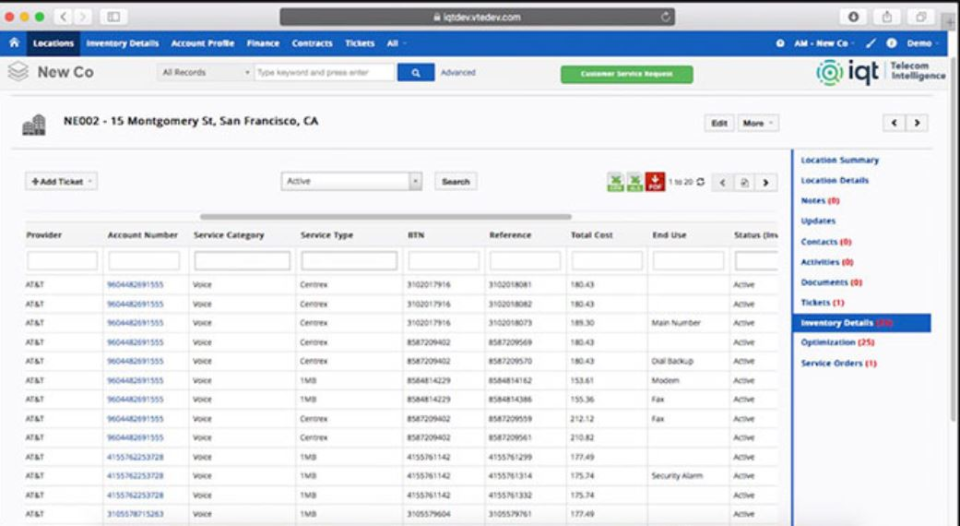This screenshot has width=960, height=526.
Task: Open the Inventory Details nav tab
Action: coord(122,43)
